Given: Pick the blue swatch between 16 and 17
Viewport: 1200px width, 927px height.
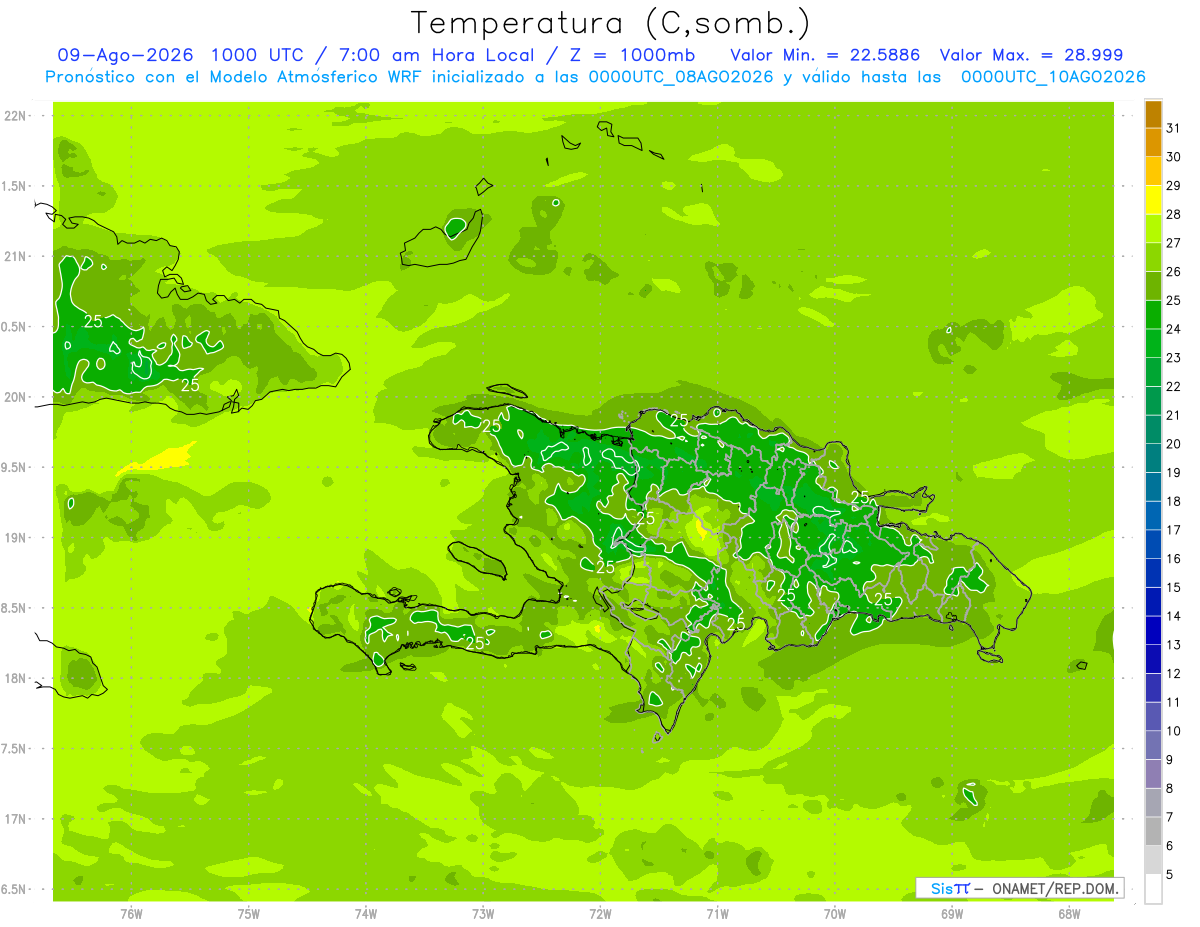Looking at the screenshot, I should [x=1154, y=544].
